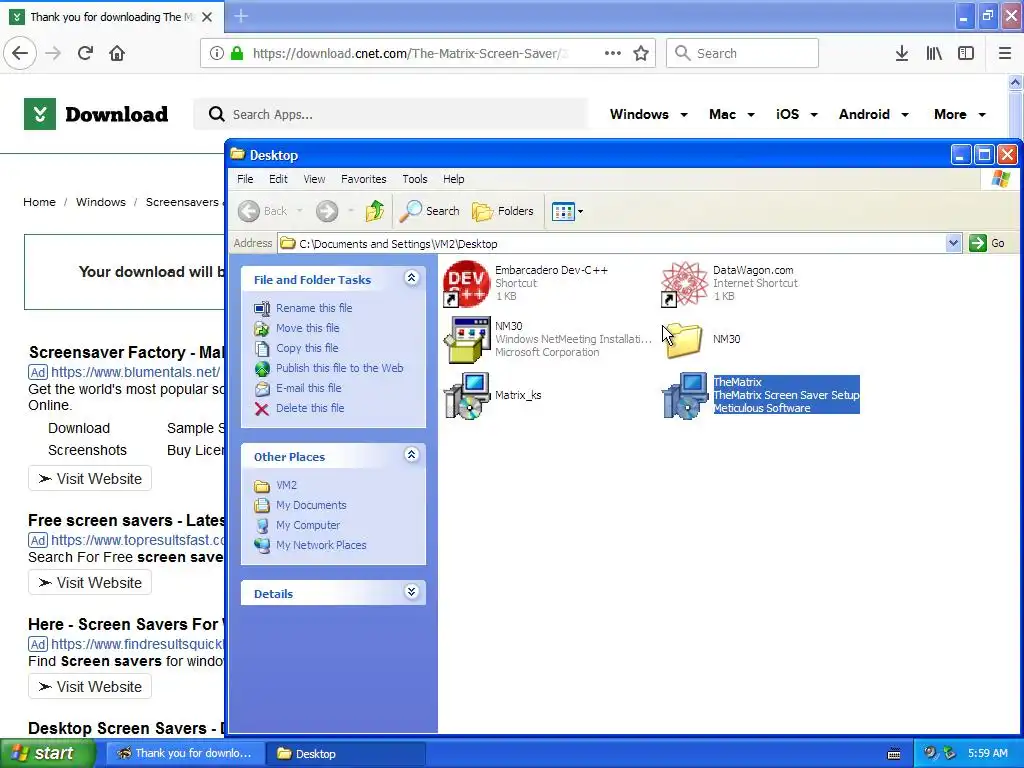Click Visit Website under Screensaver Factory ad
Viewport: 1024px width, 768px height.
[90, 479]
